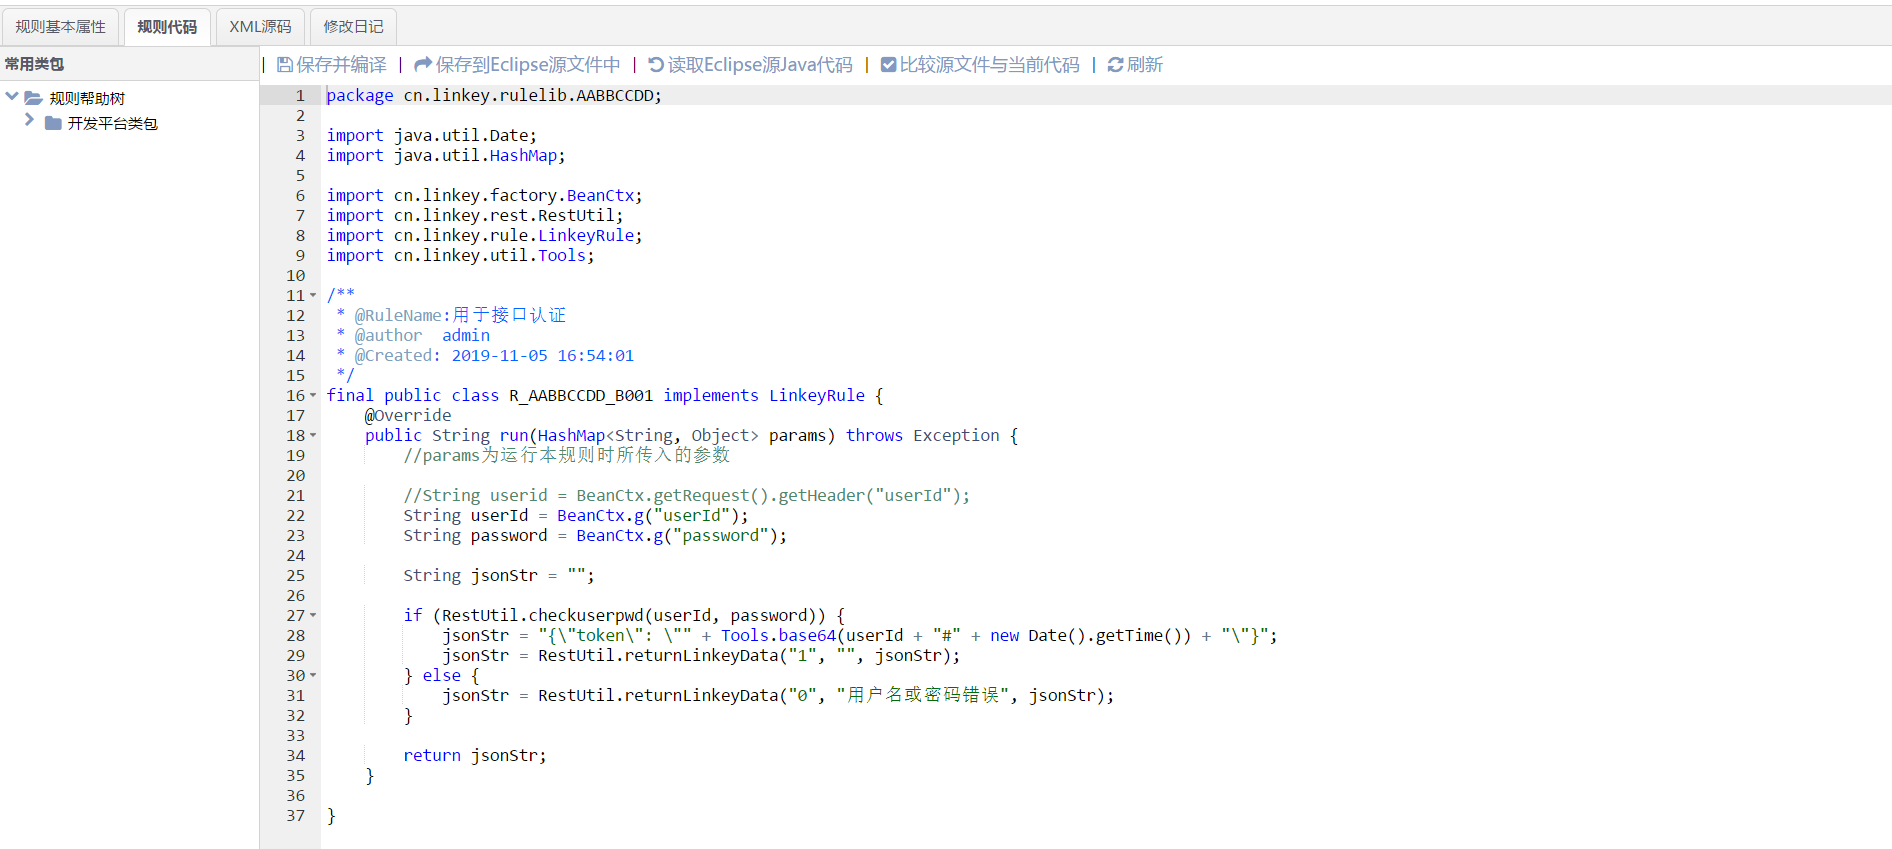Click the @author admin comment
The image size is (1892, 849).
tap(422, 336)
